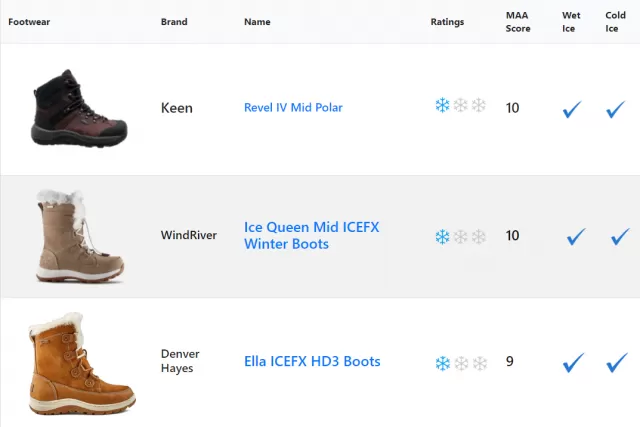The width and height of the screenshot is (640, 427).
Task: Click the Name column header
Action: pyautogui.click(x=257, y=22)
